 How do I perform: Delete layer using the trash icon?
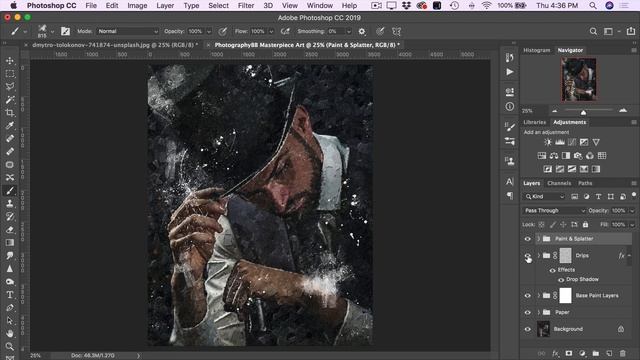[622, 353]
